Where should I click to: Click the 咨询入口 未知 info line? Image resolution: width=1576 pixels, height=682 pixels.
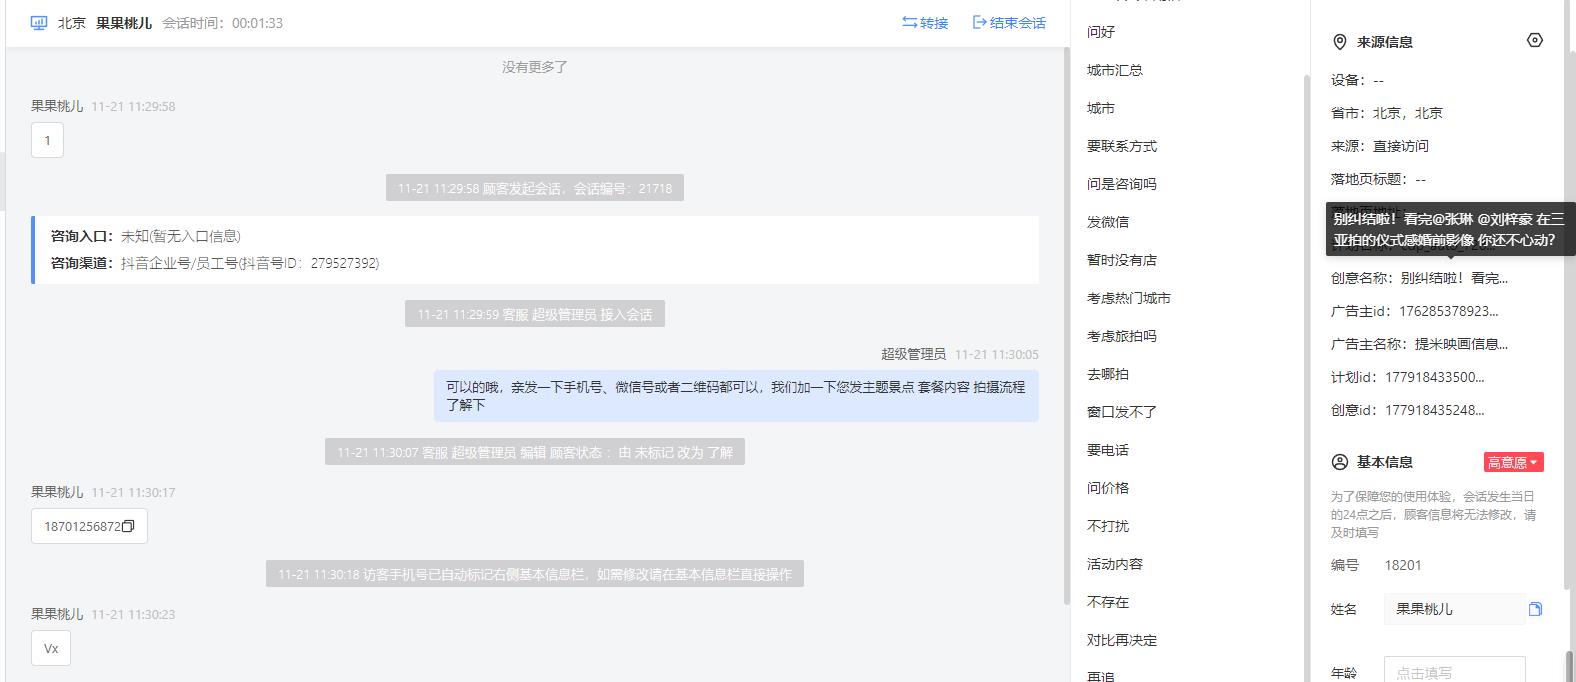pyautogui.click(x=146, y=236)
